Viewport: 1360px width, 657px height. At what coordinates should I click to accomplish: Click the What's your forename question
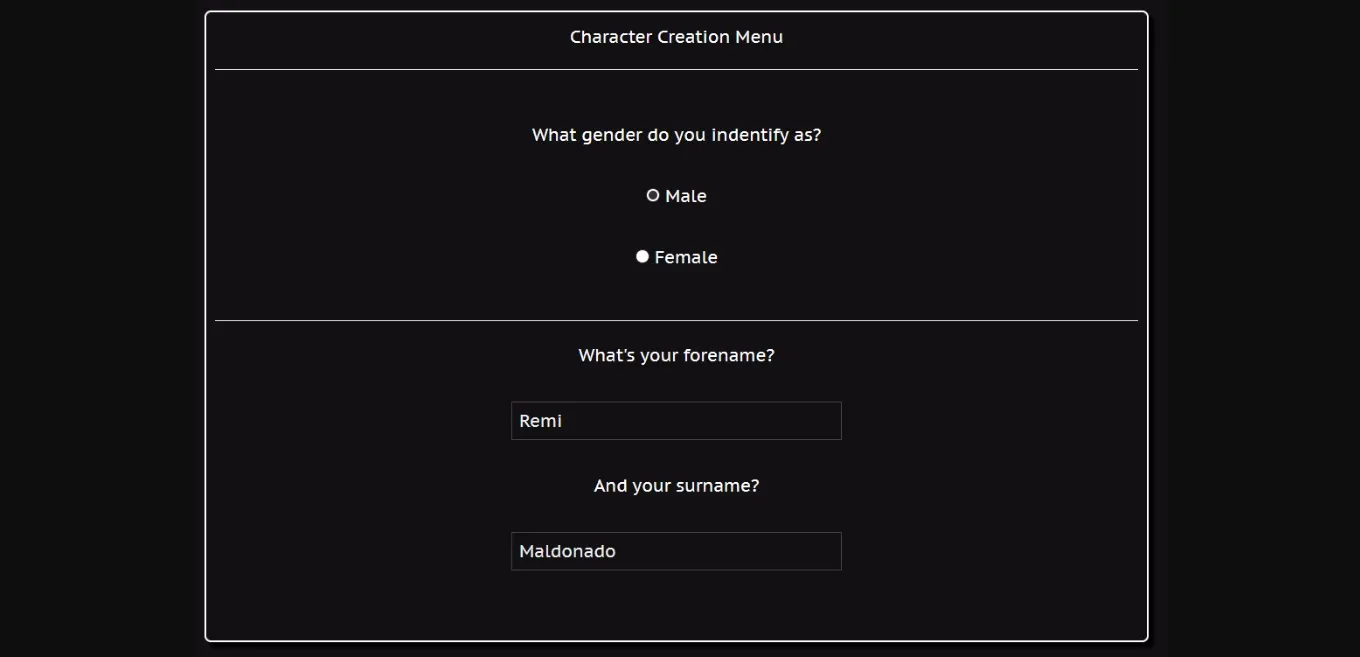(x=676, y=355)
